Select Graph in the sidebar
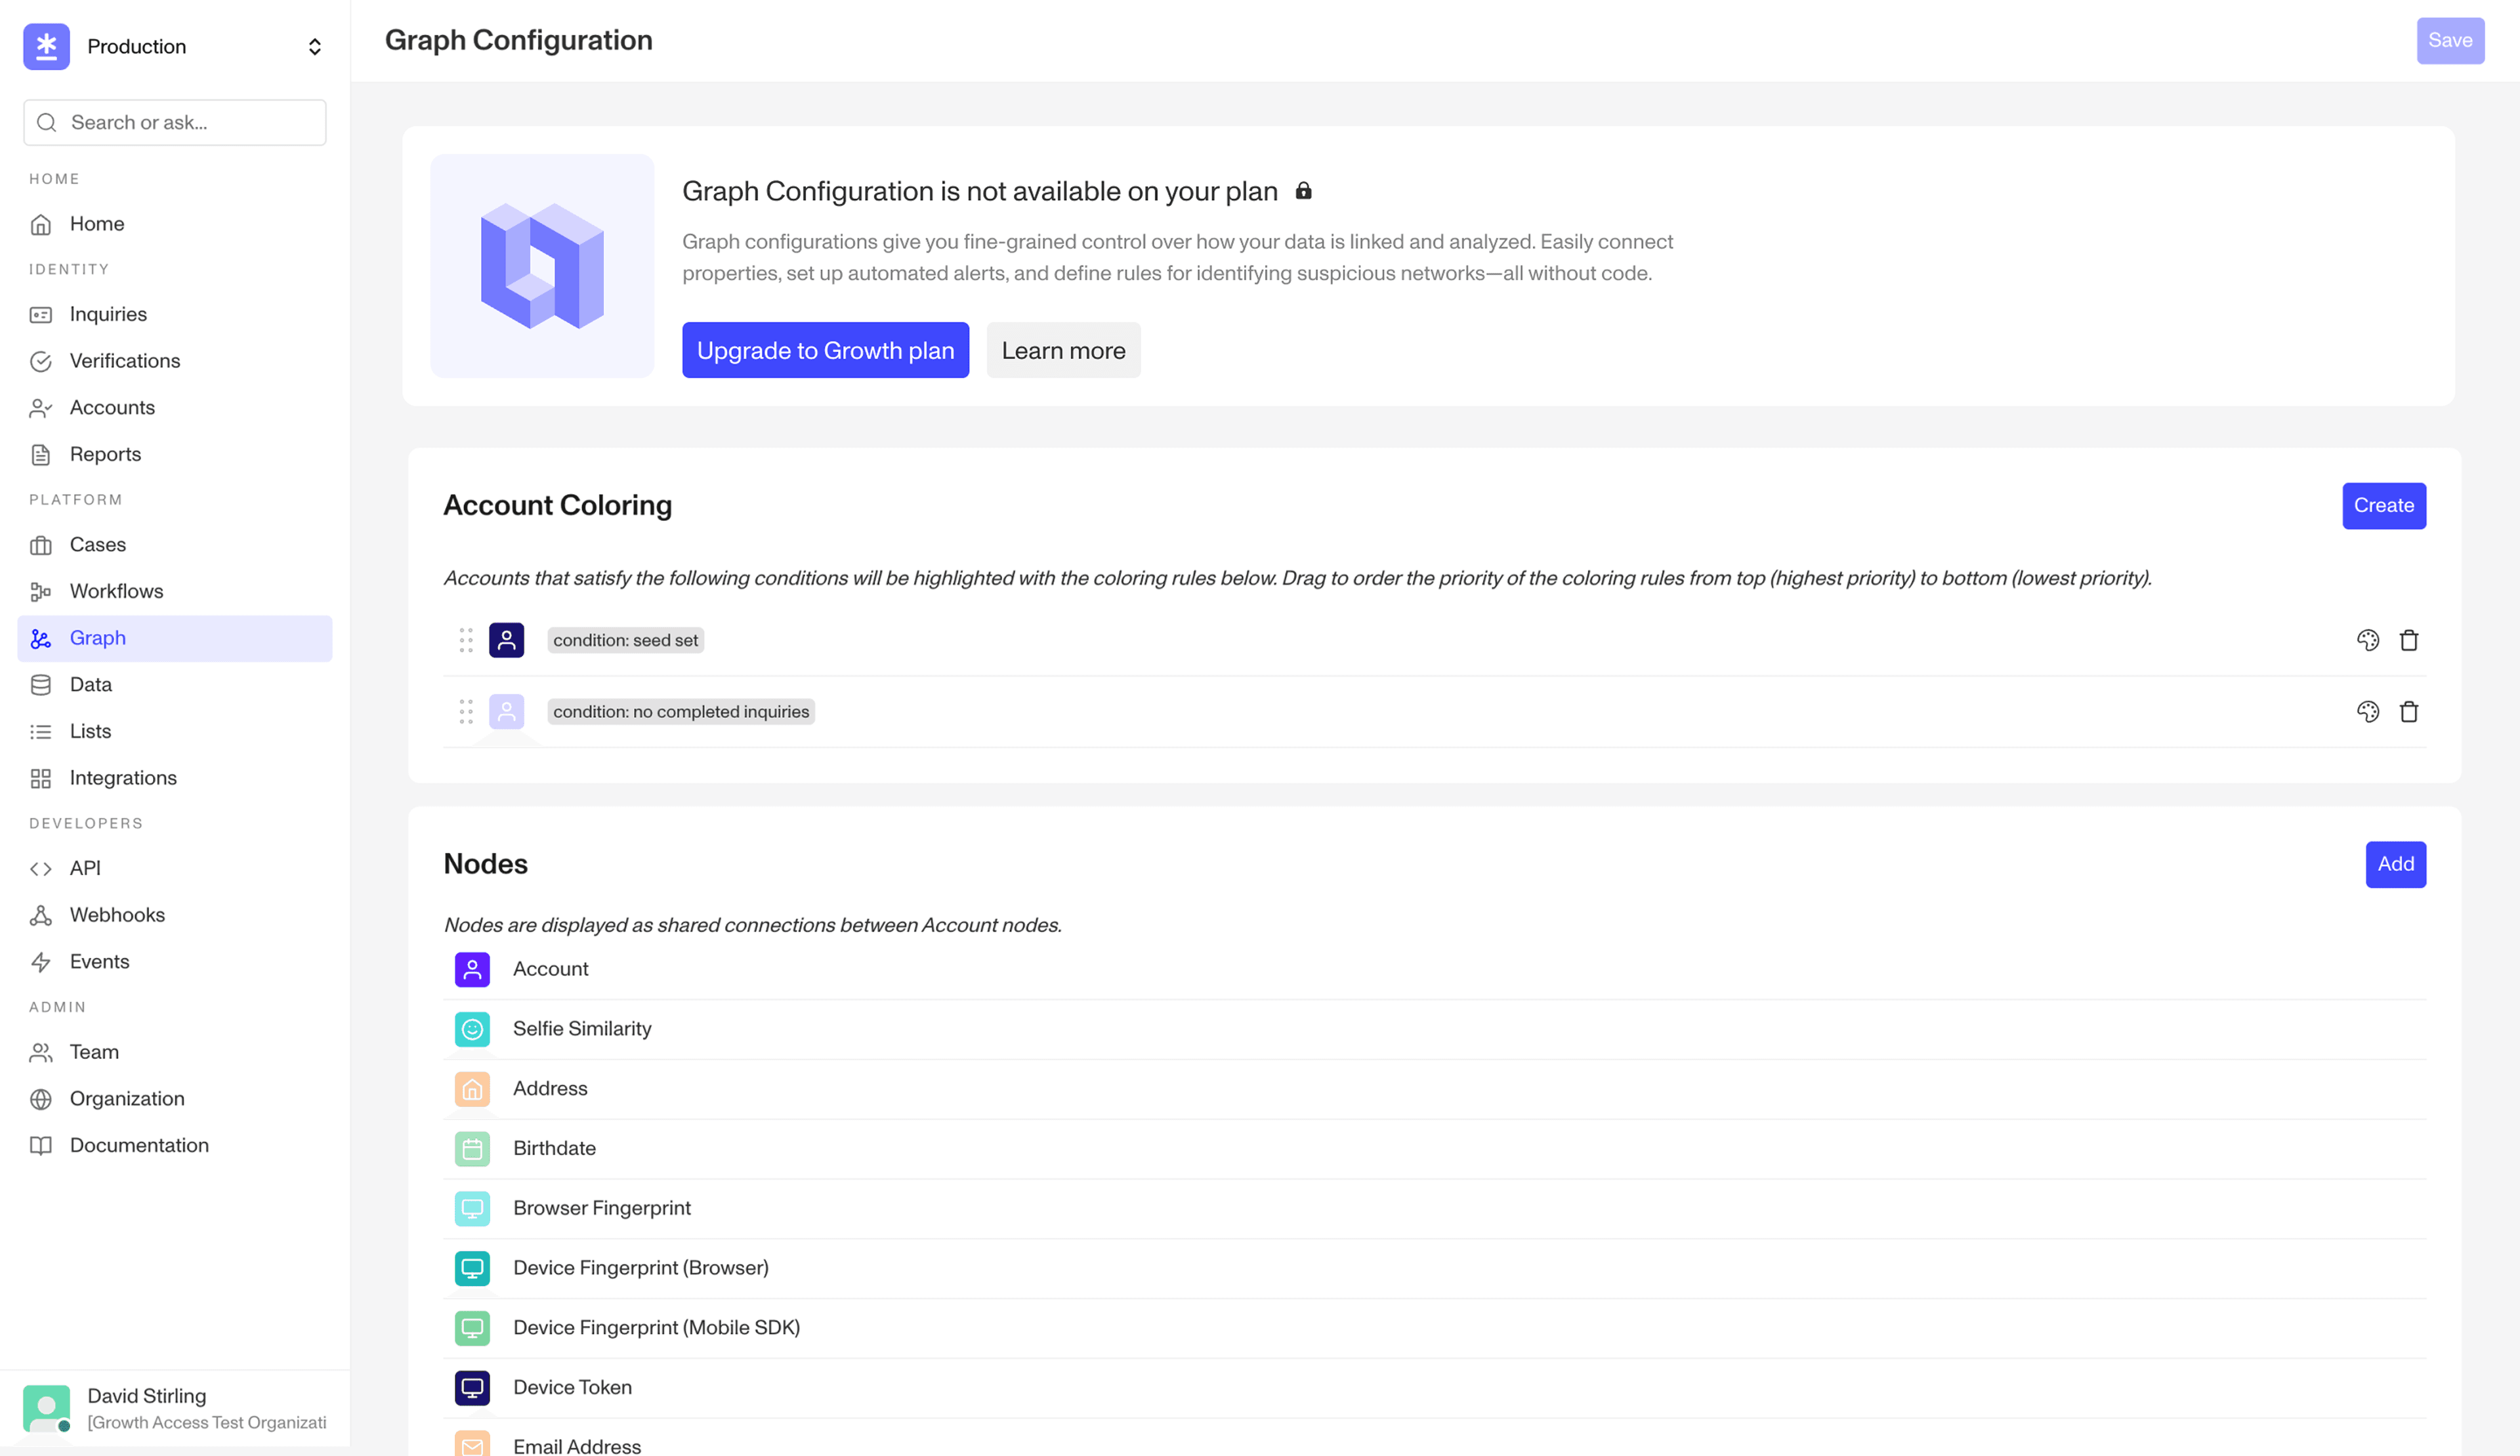Screen dimensions: 2520x1456 [x=175, y=638]
